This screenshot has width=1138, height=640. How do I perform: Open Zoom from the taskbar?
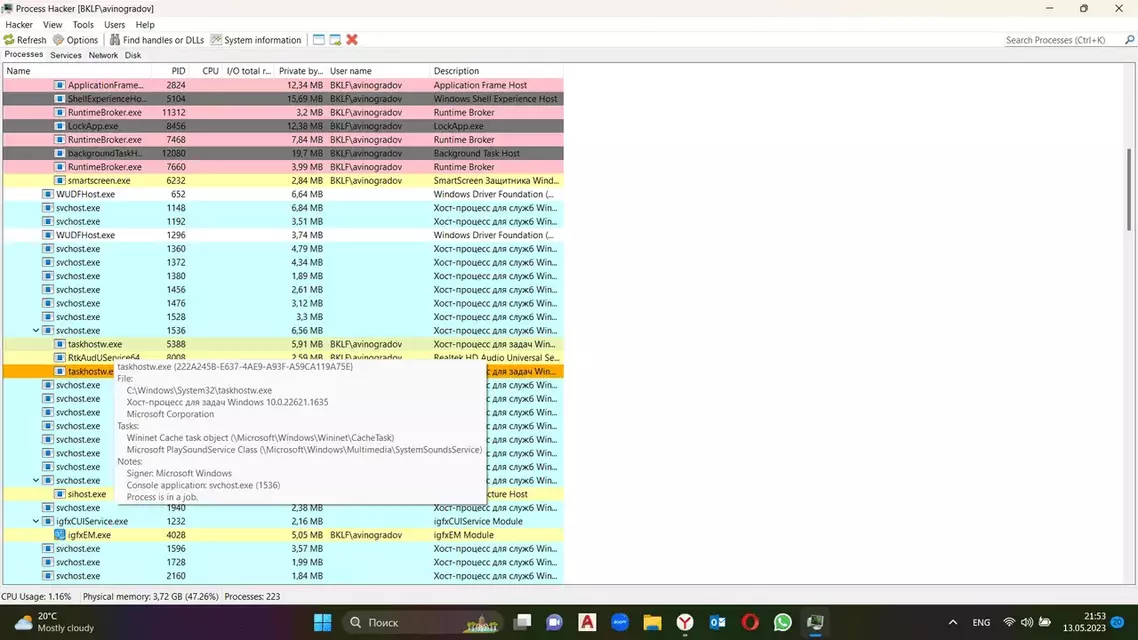pos(620,623)
